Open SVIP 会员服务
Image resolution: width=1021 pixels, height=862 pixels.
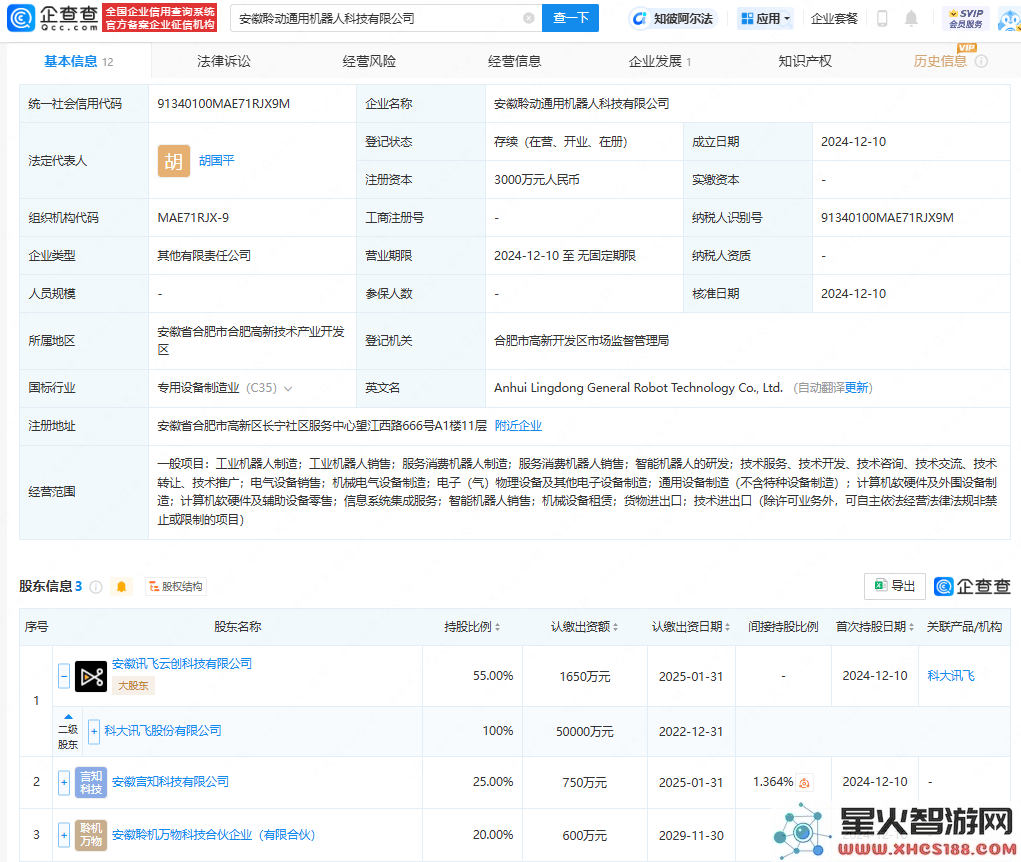point(966,18)
